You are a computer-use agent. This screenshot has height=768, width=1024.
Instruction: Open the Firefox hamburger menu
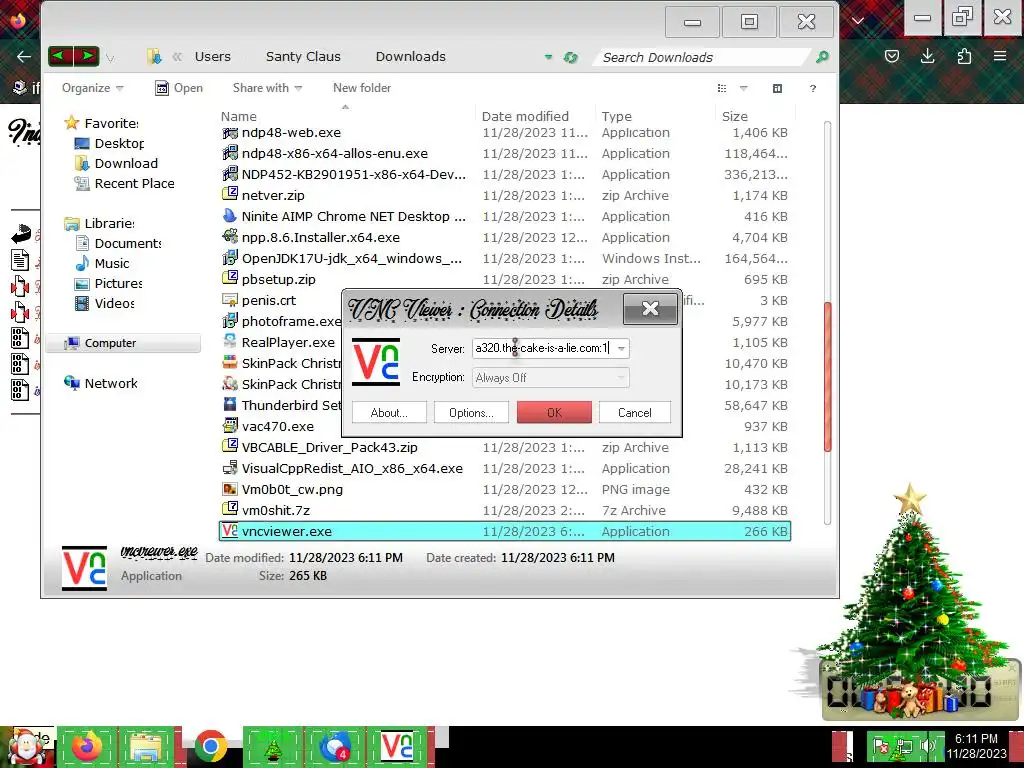(1000, 56)
